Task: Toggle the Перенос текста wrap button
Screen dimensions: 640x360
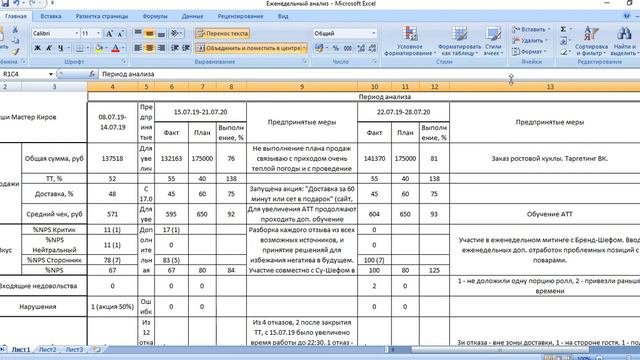Action: click(222, 33)
